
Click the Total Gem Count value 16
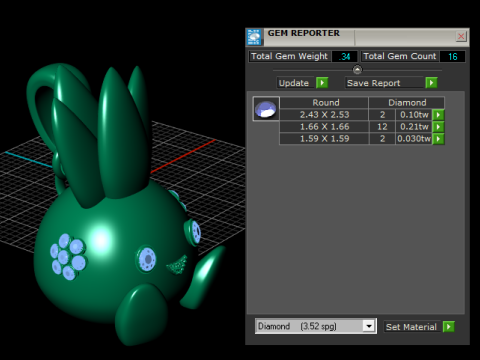[x=453, y=56]
